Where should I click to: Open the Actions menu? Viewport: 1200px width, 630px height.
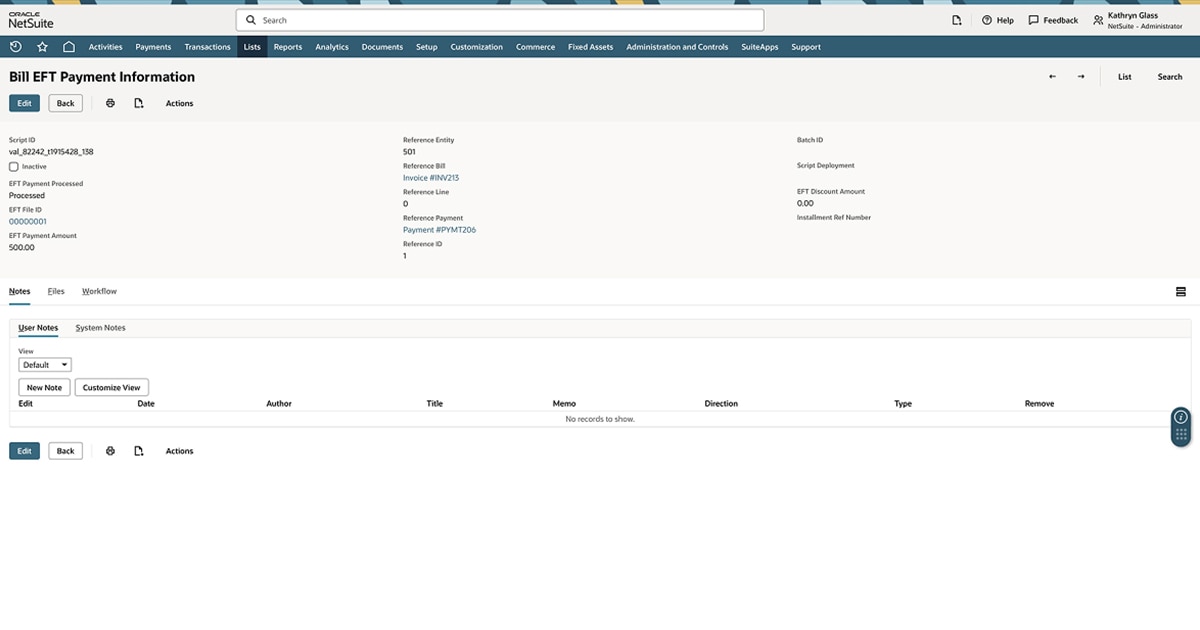coord(179,103)
